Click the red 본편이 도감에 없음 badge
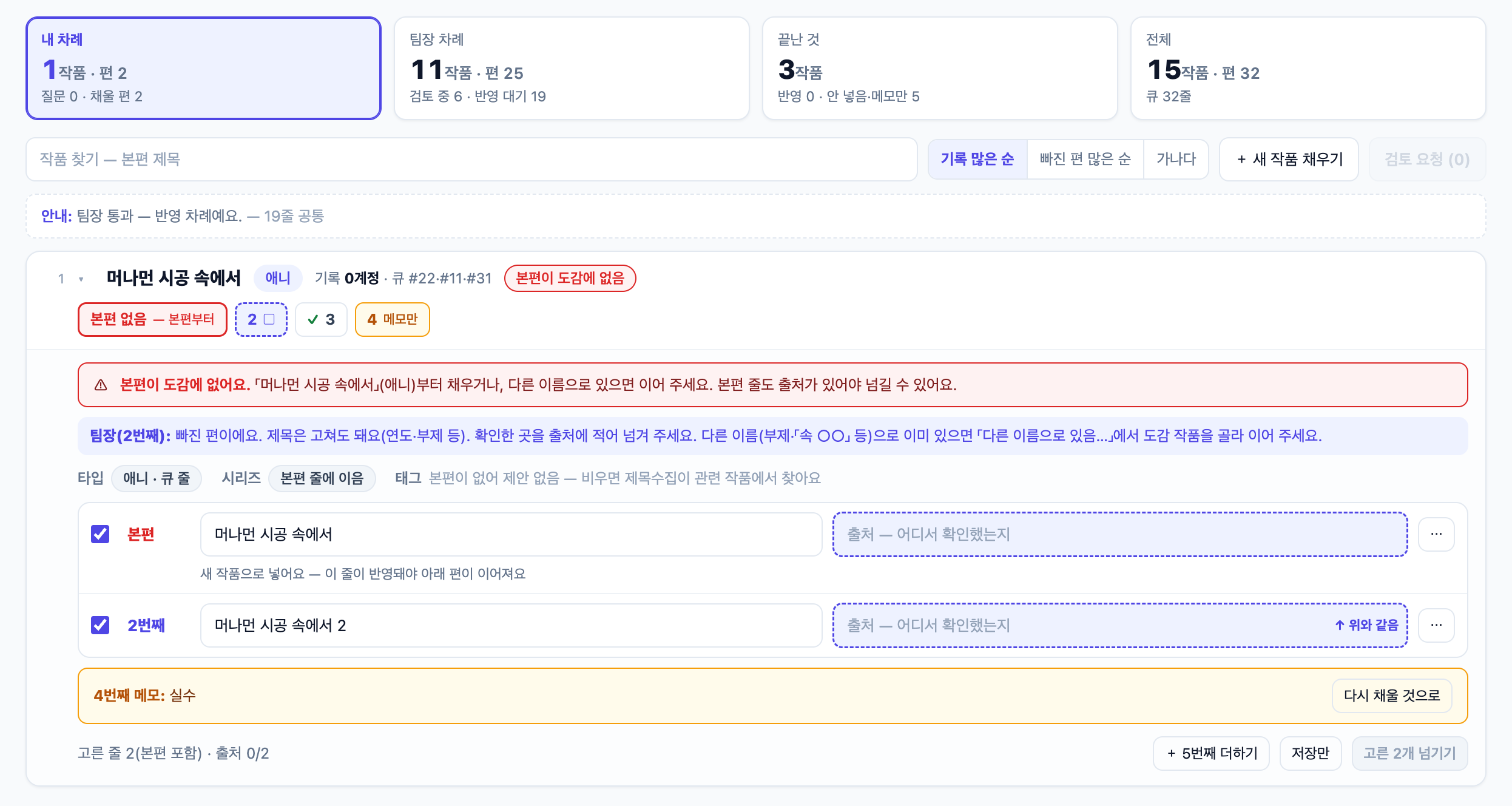1512x806 pixels. coord(570,278)
